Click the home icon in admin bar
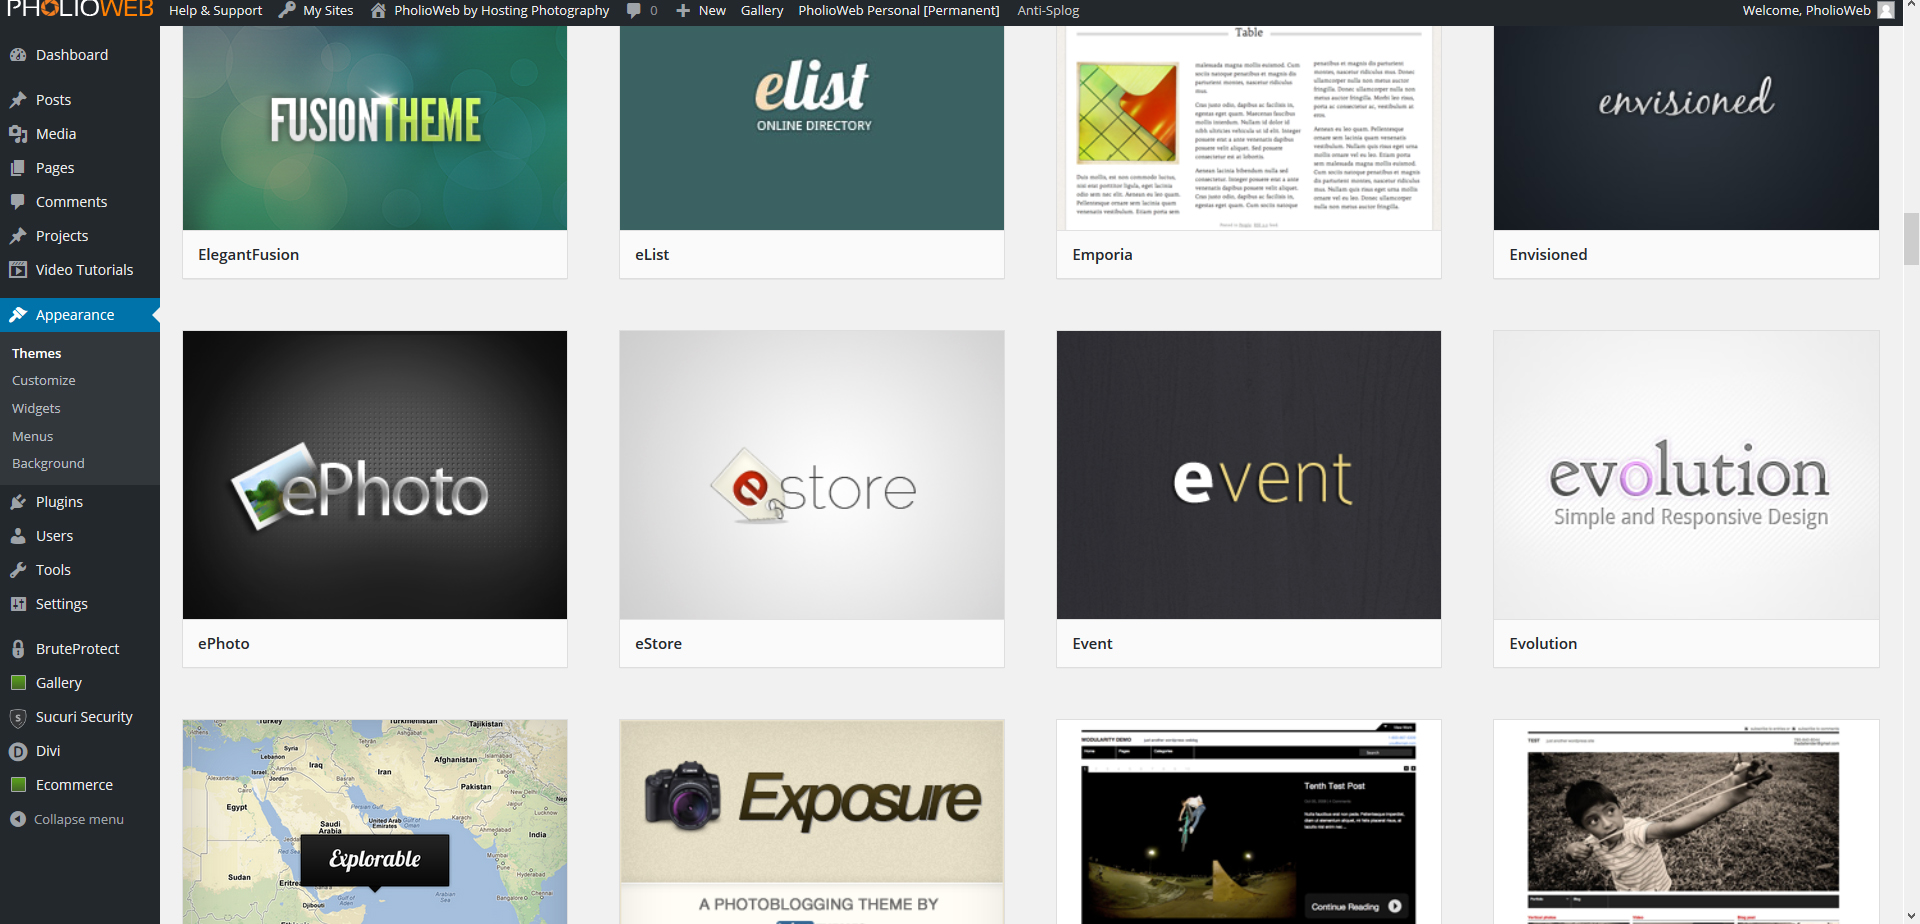The image size is (1920, 924). click(x=378, y=10)
